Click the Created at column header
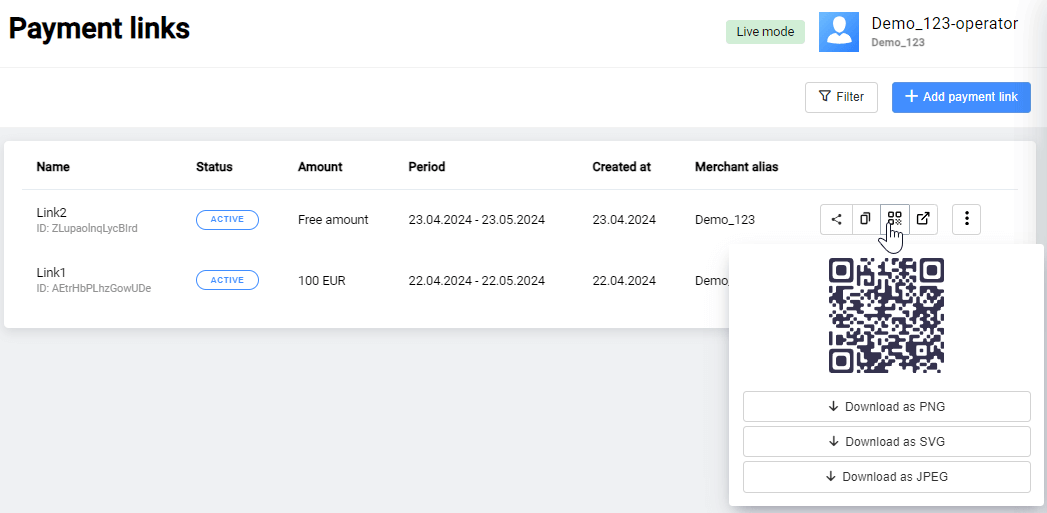 [621, 167]
